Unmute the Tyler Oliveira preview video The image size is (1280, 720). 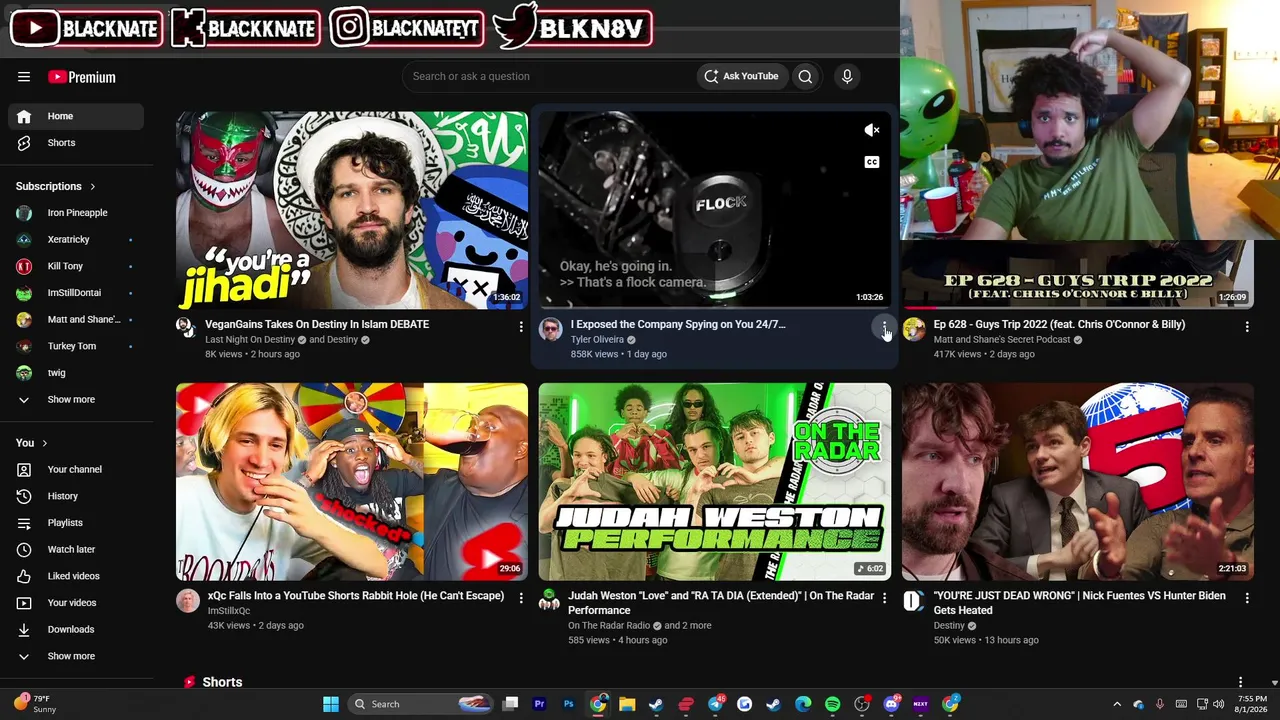point(872,130)
